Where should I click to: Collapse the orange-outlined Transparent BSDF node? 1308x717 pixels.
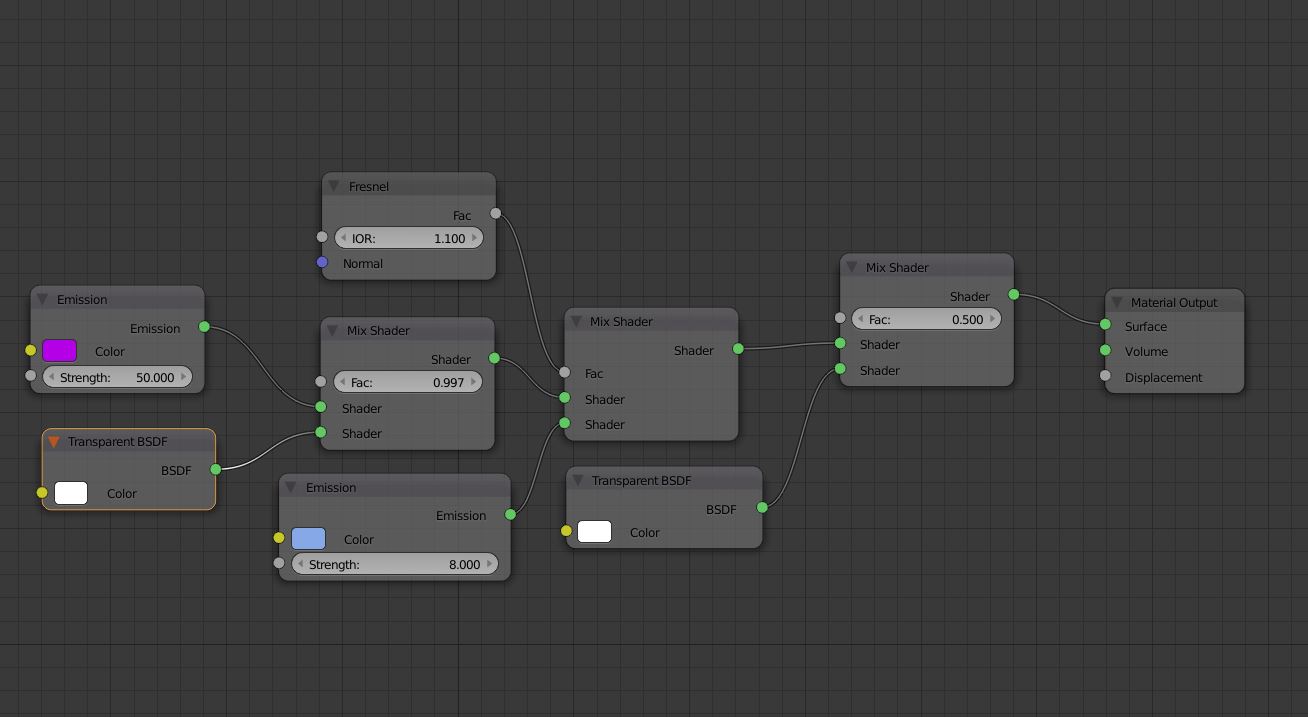coord(54,441)
